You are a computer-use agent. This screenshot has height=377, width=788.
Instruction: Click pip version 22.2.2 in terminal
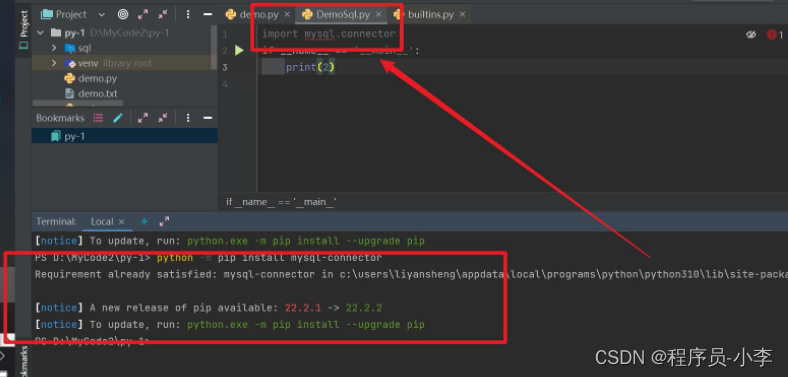point(364,308)
